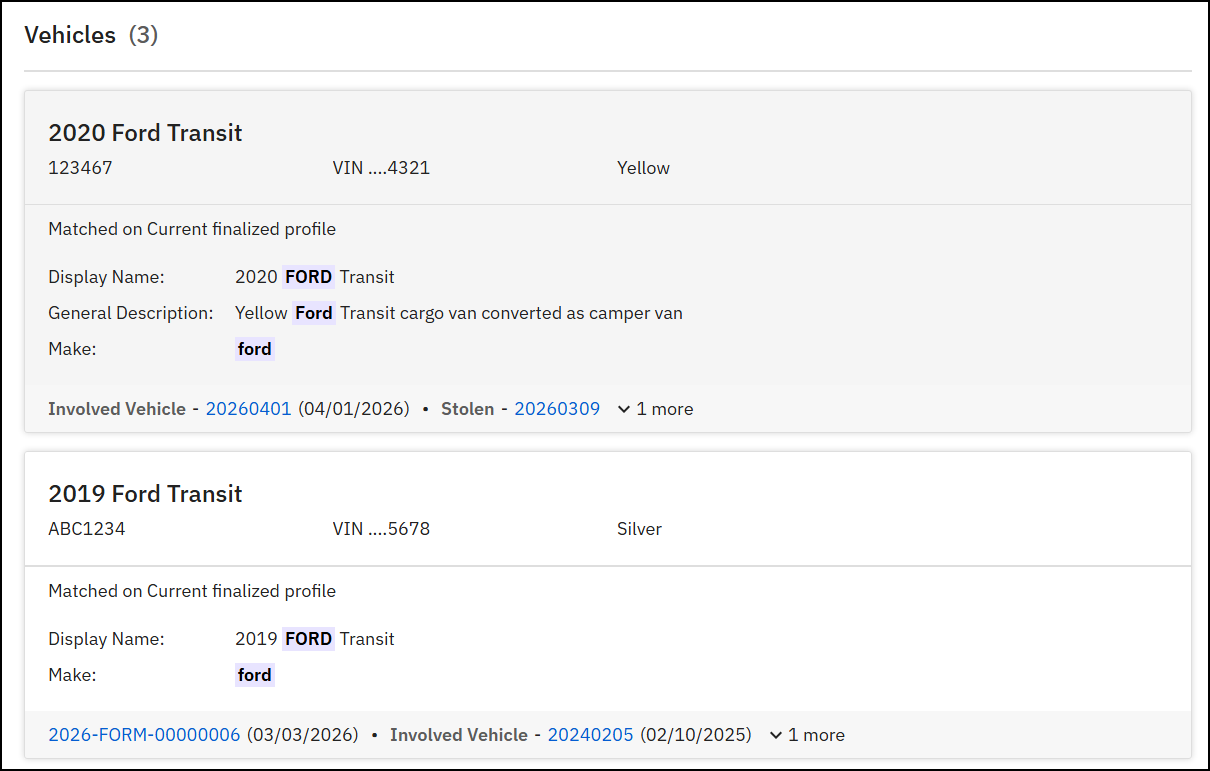Click the Silver color label
Screen dimensions: 1210x771
tap(639, 528)
